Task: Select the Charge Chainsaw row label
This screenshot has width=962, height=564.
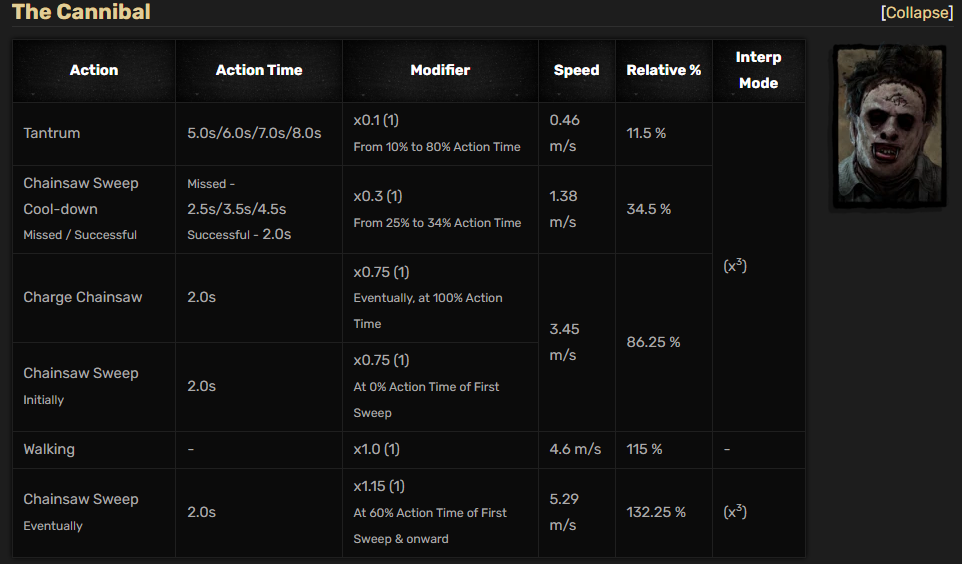Action: tap(83, 297)
